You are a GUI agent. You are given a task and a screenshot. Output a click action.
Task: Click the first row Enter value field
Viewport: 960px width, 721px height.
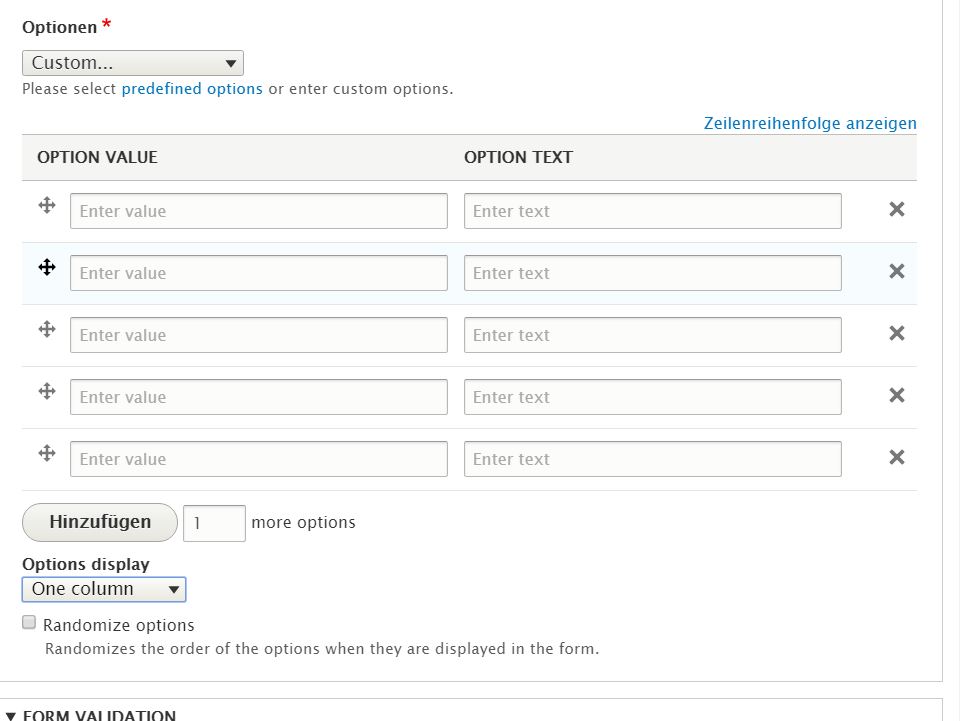tap(258, 211)
